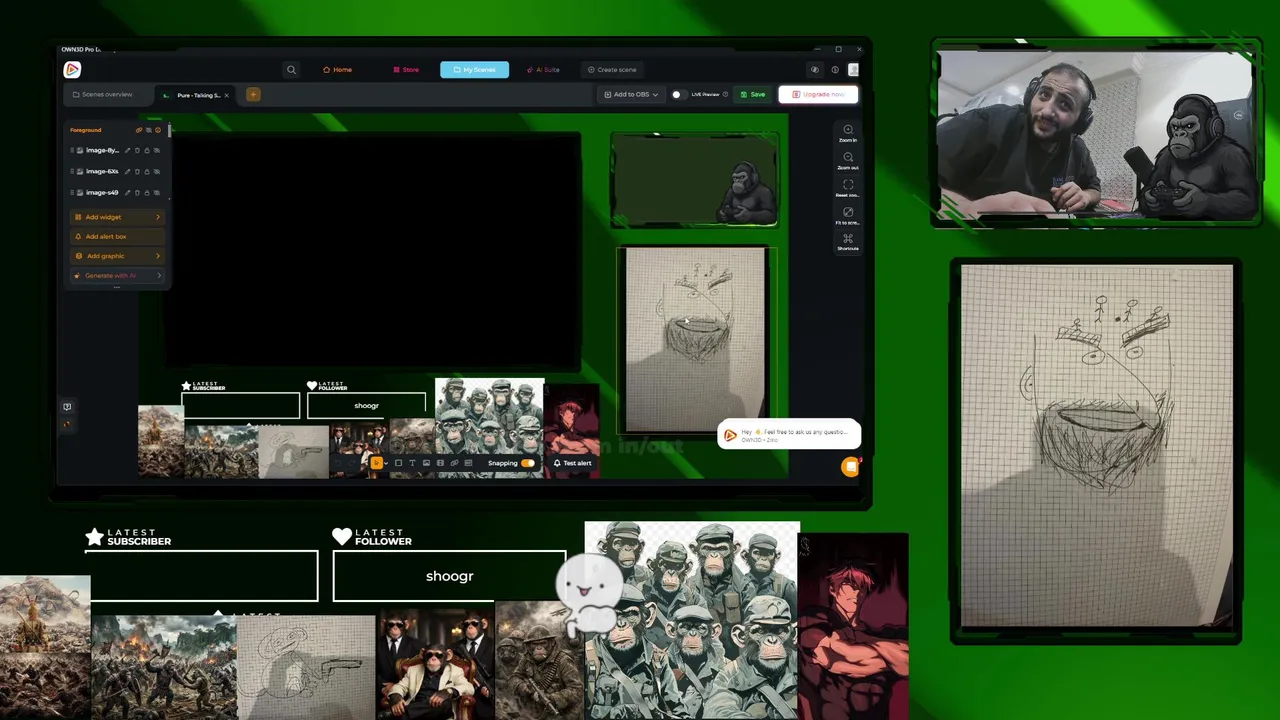Select the image-8y layer row

pyautogui.click(x=115, y=150)
